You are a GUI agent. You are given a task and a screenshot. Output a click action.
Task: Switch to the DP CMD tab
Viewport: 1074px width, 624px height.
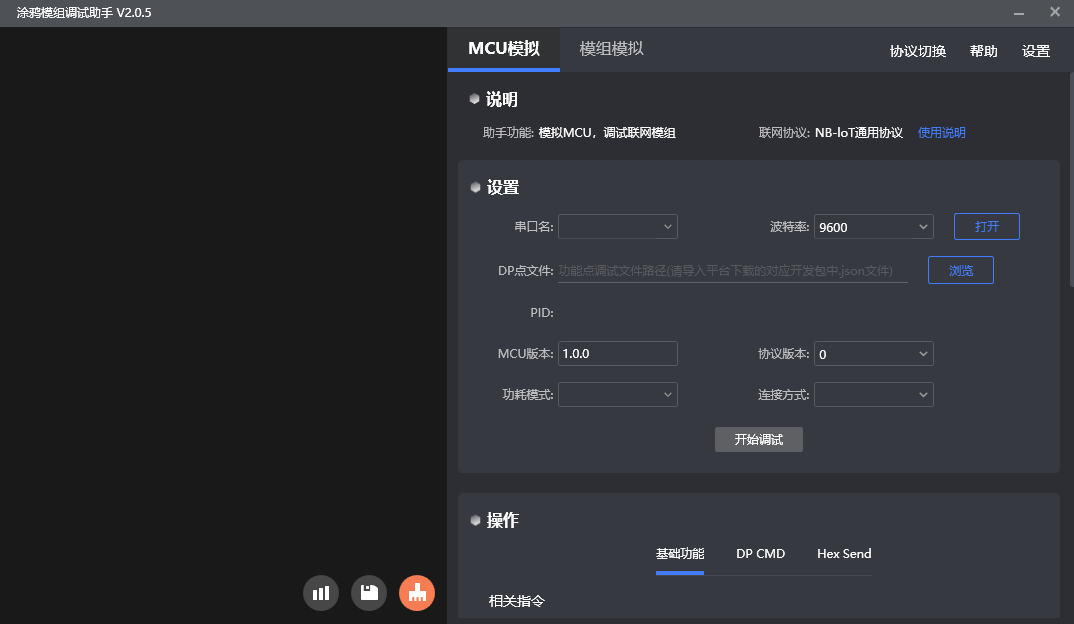click(x=761, y=553)
